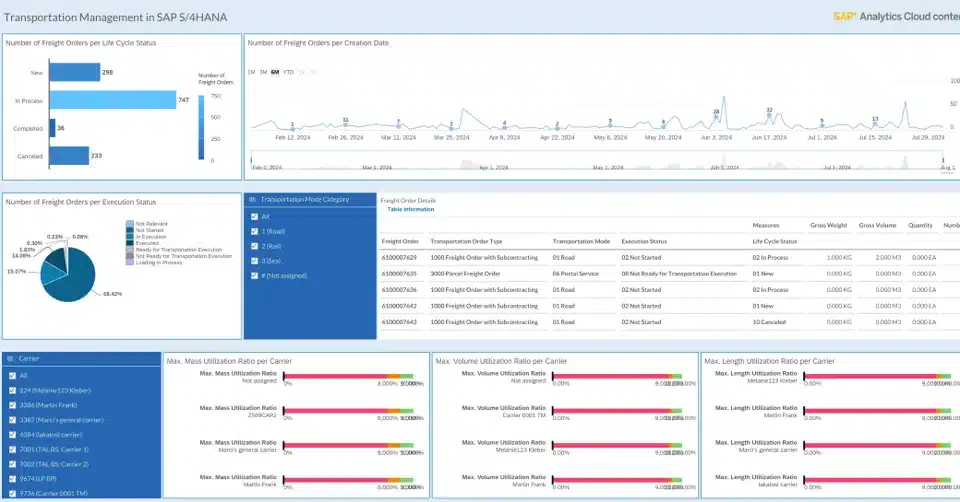960x502 pixels.
Task: Toggle the 3 (Sea) checkbox
Action: (254, 261)
